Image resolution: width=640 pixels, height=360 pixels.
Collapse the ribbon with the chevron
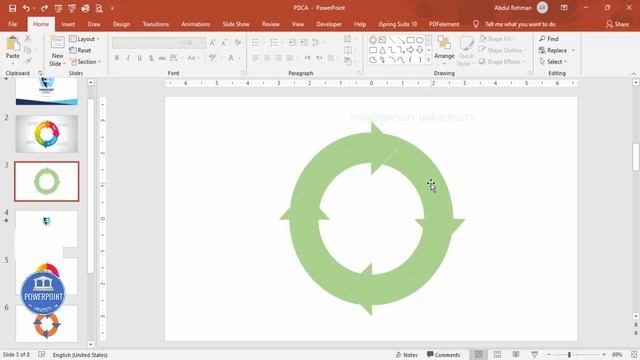pyautogui.click(x=633, y=73)
